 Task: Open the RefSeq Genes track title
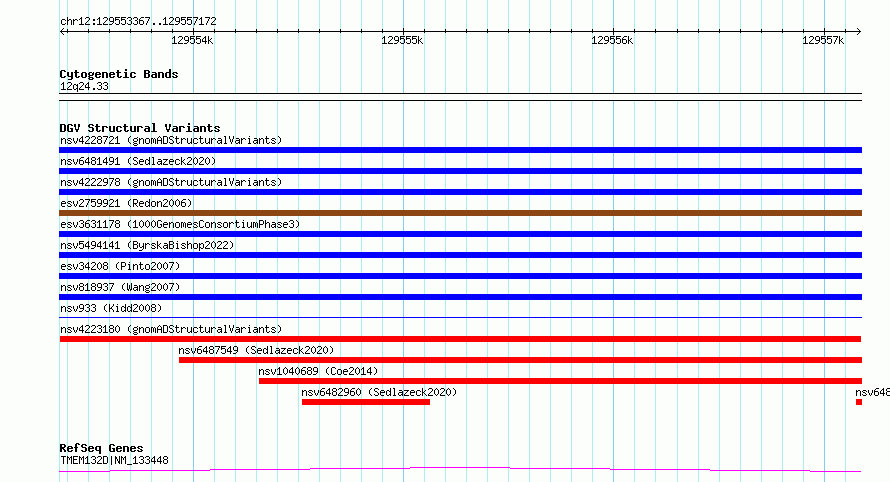coord(101,448)
